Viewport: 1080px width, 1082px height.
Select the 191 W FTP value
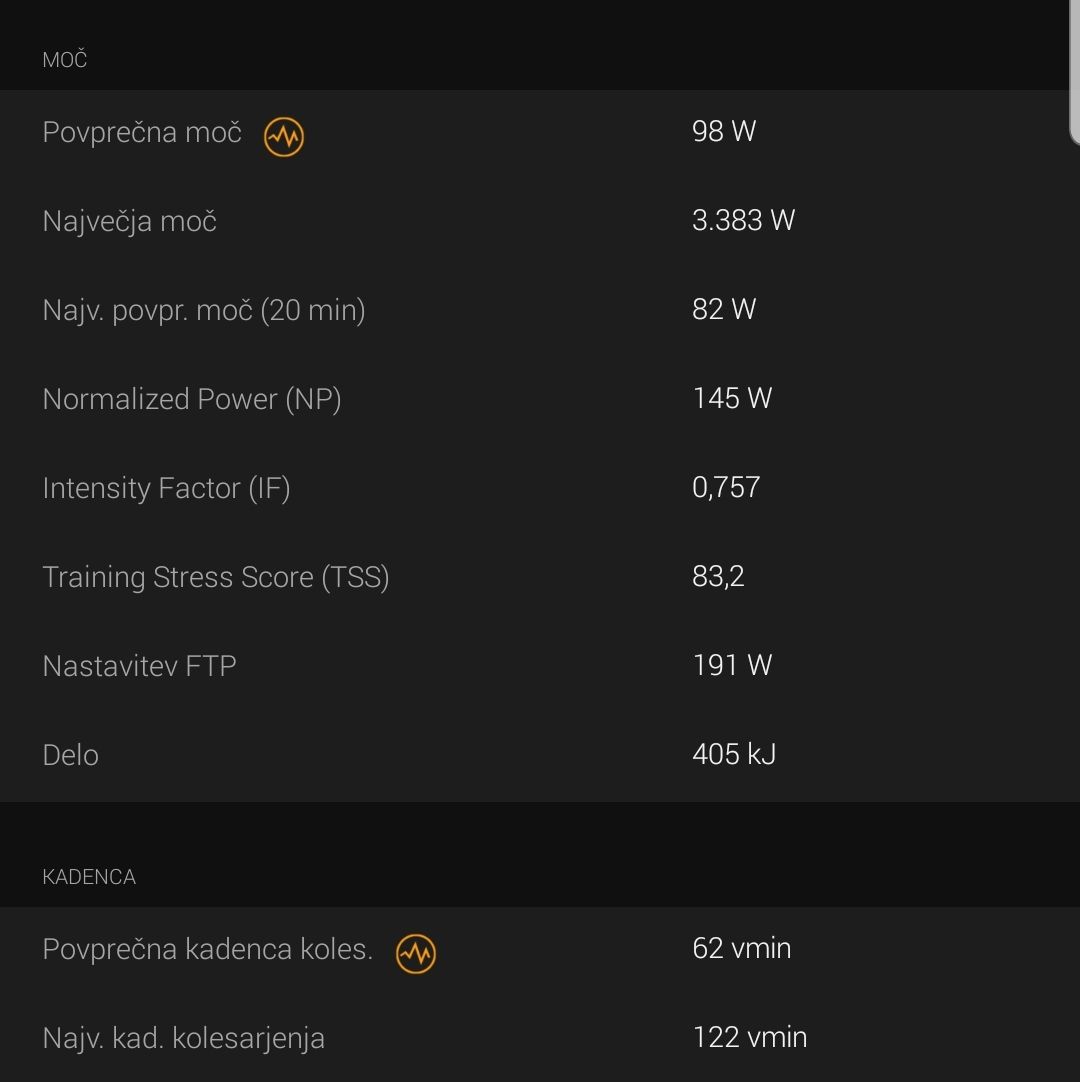(732, 665)
